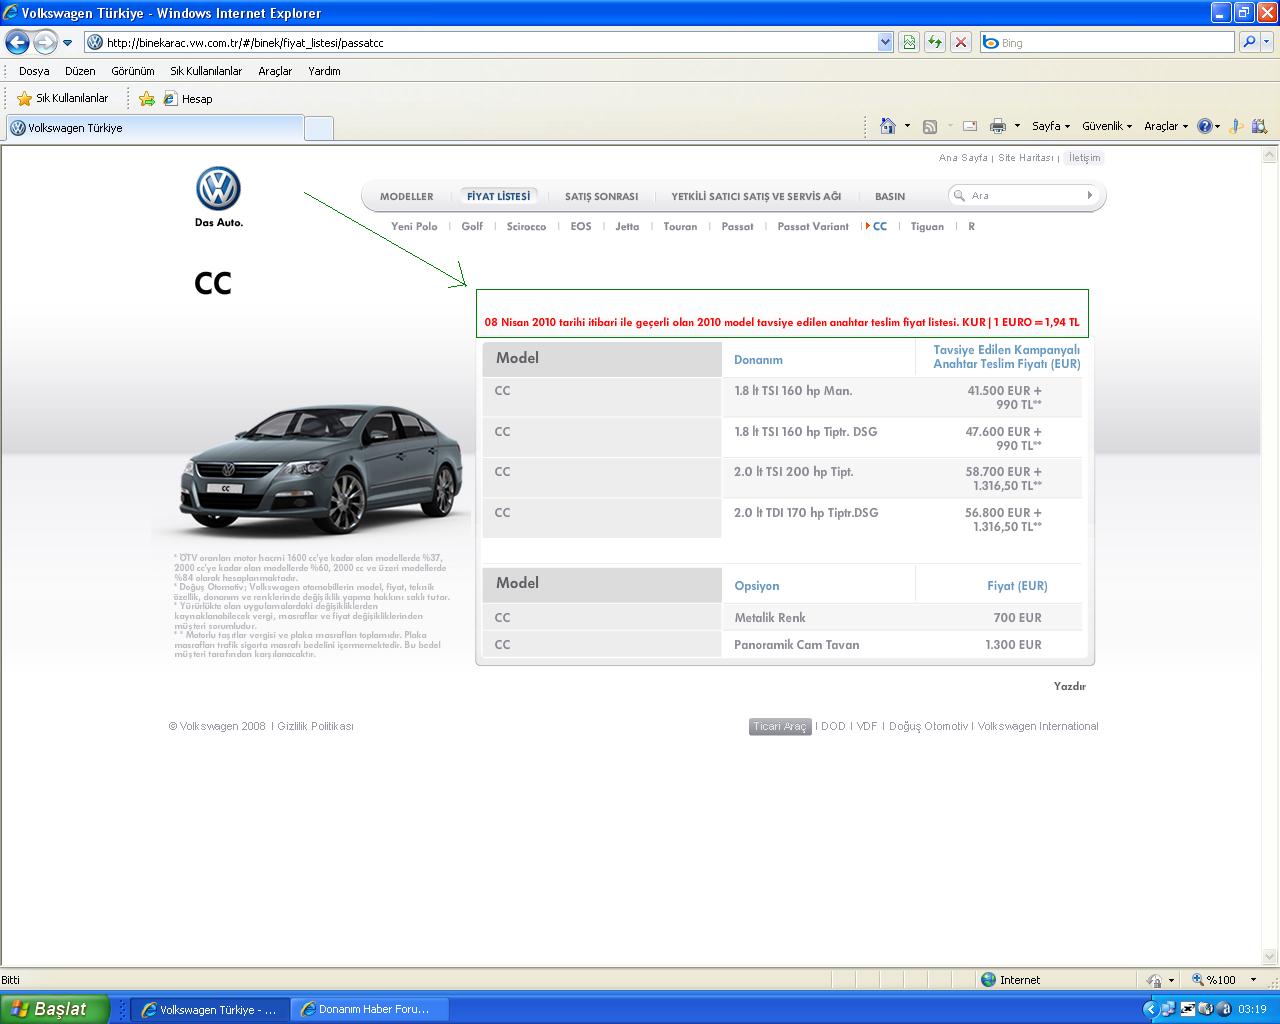Screen dimensions: 1280x1024
Task: Open the Araçlar menu in menu bar
Action: pos(275,71)
